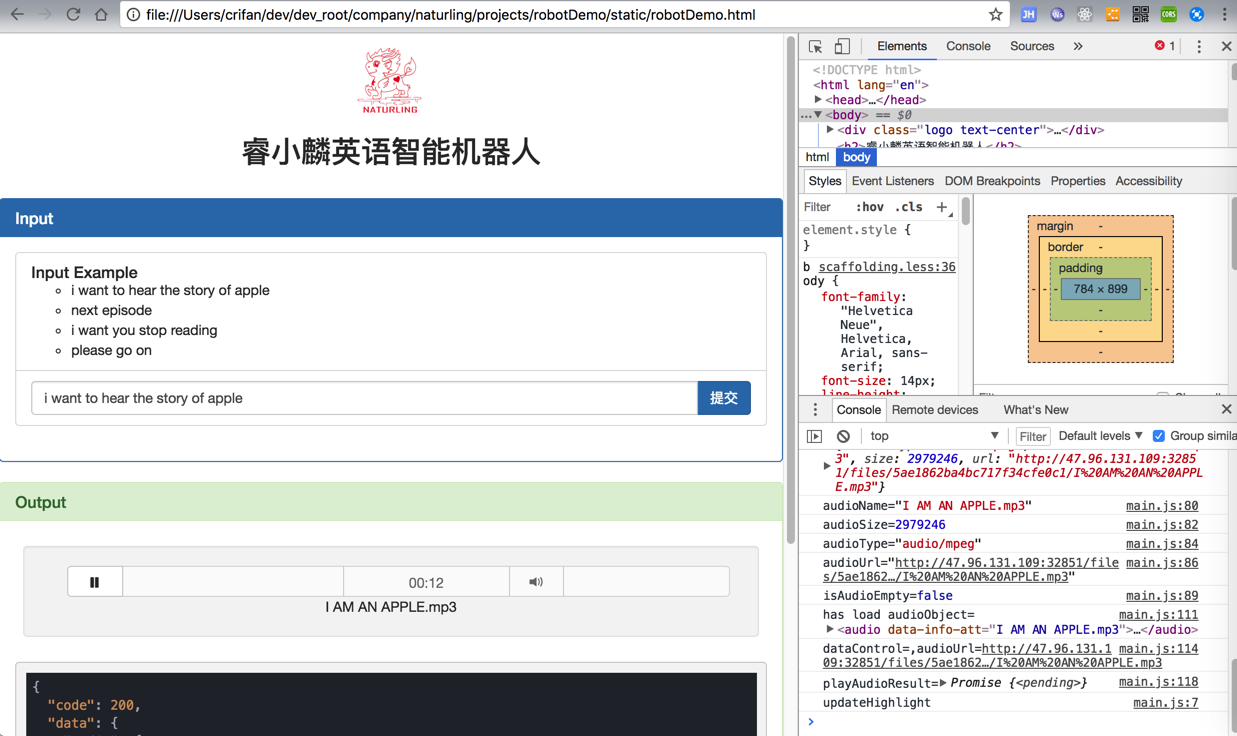The image size is (1237, 736).
Task: Focus the console Filter field
Action: pos(1032,436)
